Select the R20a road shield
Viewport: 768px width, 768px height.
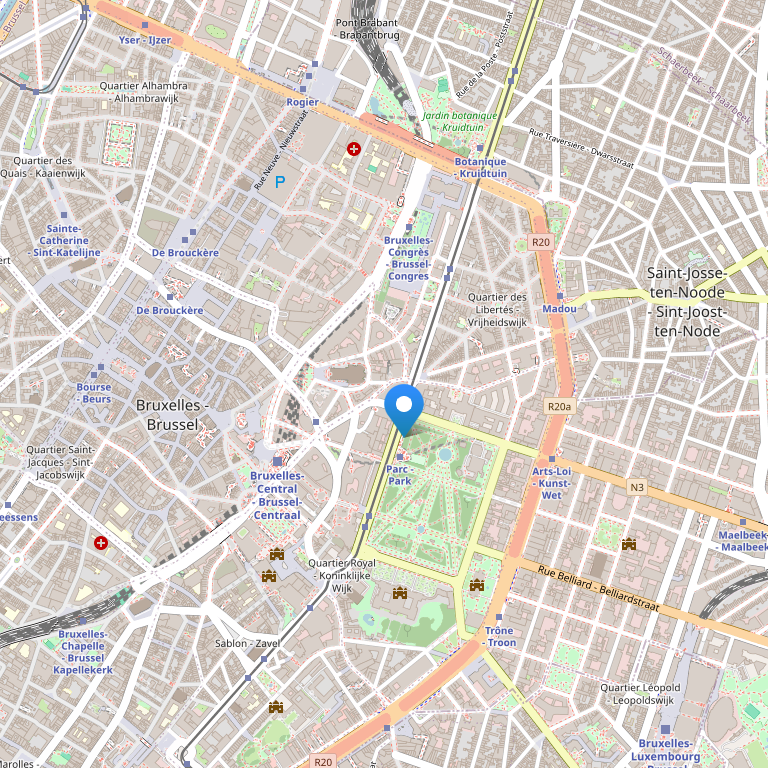pyautogui.click(x=559, y=407)
